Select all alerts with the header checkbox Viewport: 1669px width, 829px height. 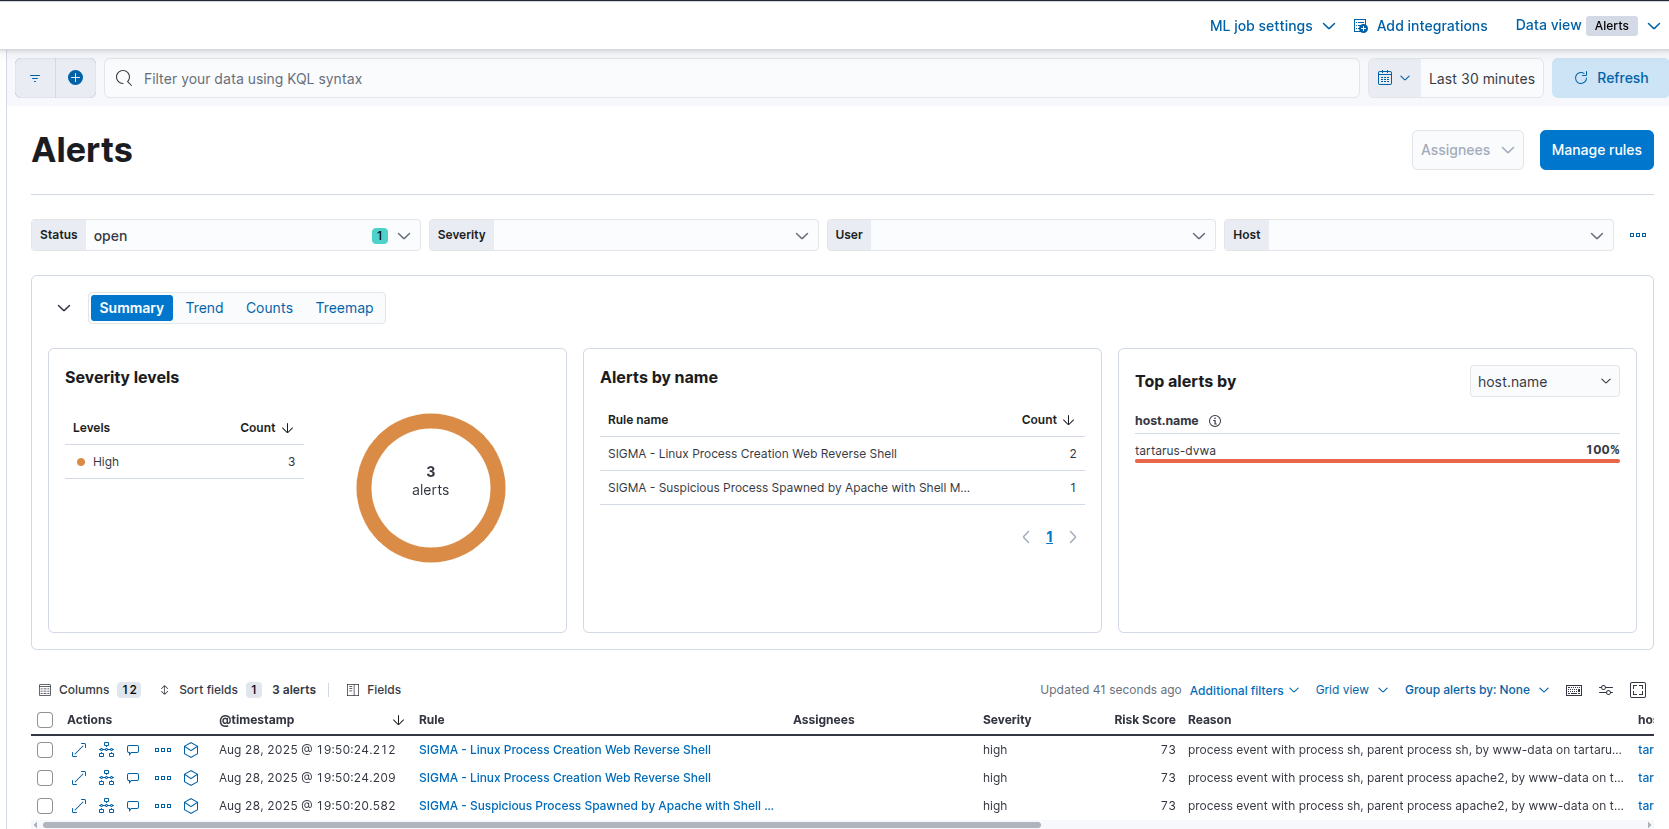[45, 720]
